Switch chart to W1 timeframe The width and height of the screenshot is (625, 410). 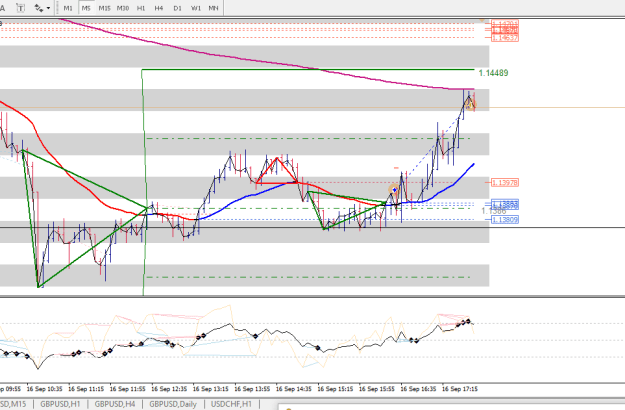point(196,8)
